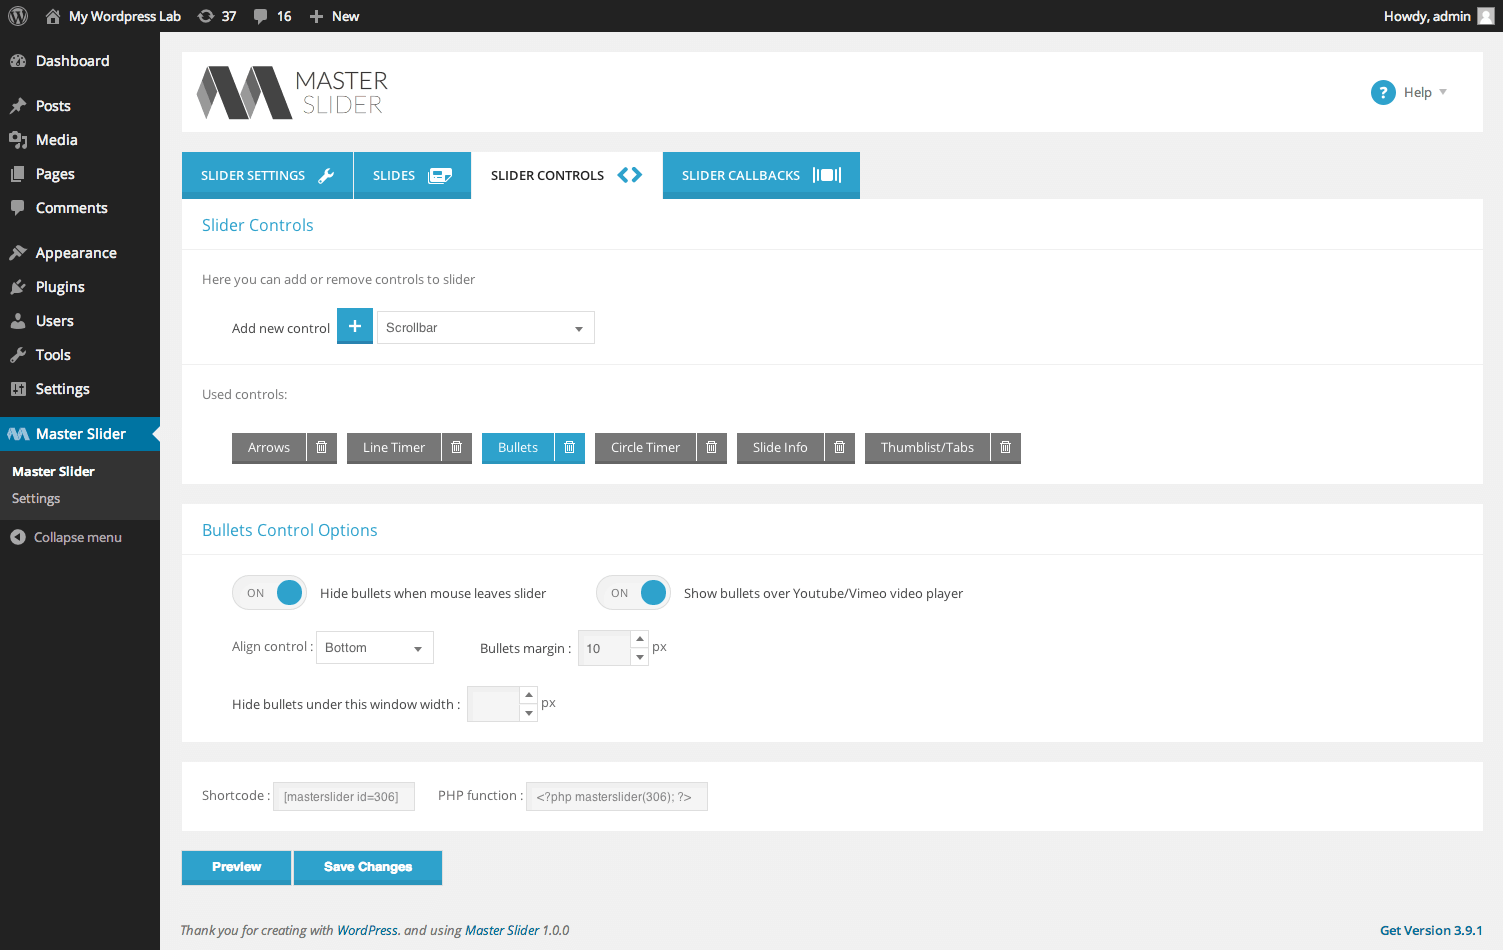The width and height of the screenshot is (1503, 950).
Task: Click the Bullets margin input field
Action: pos(604,648)
